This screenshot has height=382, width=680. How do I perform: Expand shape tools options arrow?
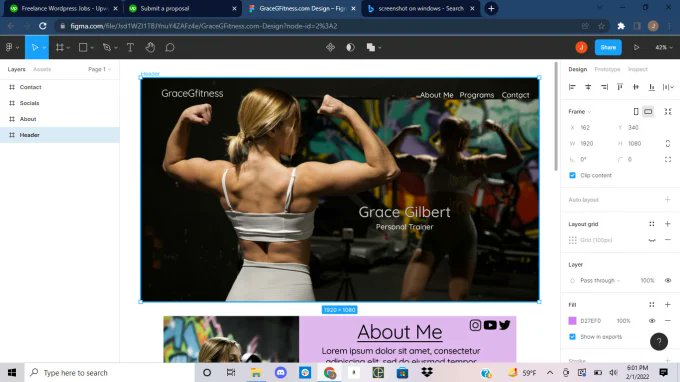click(92, 48)
